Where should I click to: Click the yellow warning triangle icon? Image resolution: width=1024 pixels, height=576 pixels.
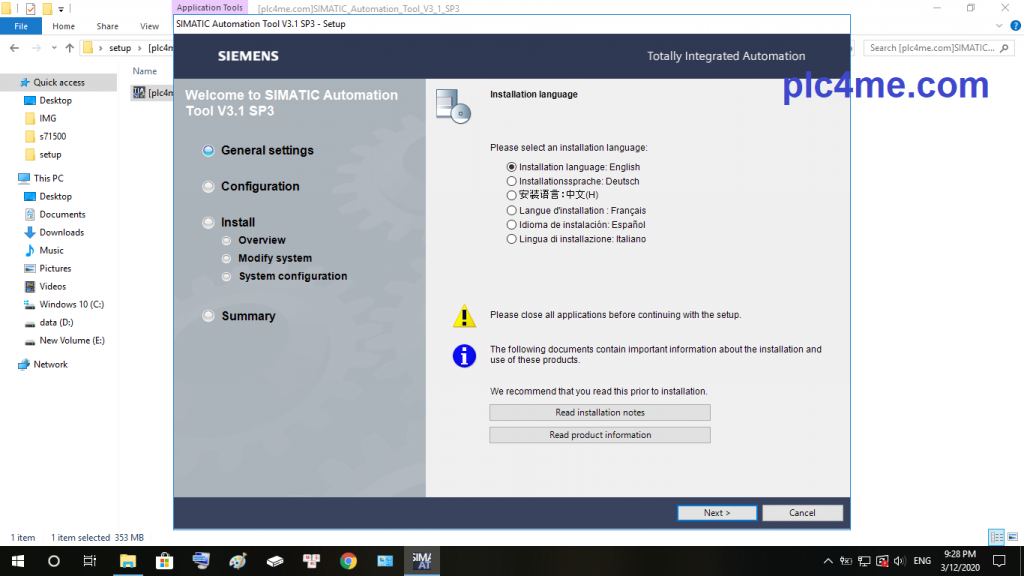point(464,317)
